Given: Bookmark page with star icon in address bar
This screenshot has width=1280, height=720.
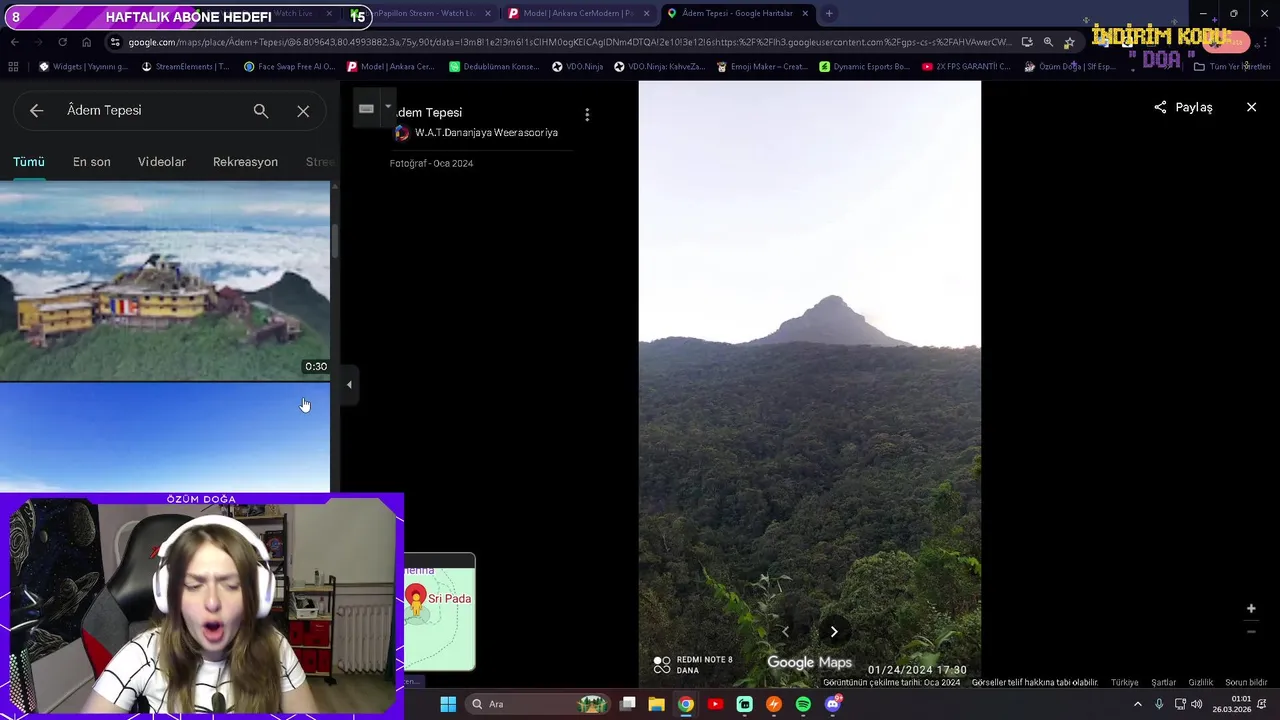Looking at the screenshot, I should [1069, 42].
